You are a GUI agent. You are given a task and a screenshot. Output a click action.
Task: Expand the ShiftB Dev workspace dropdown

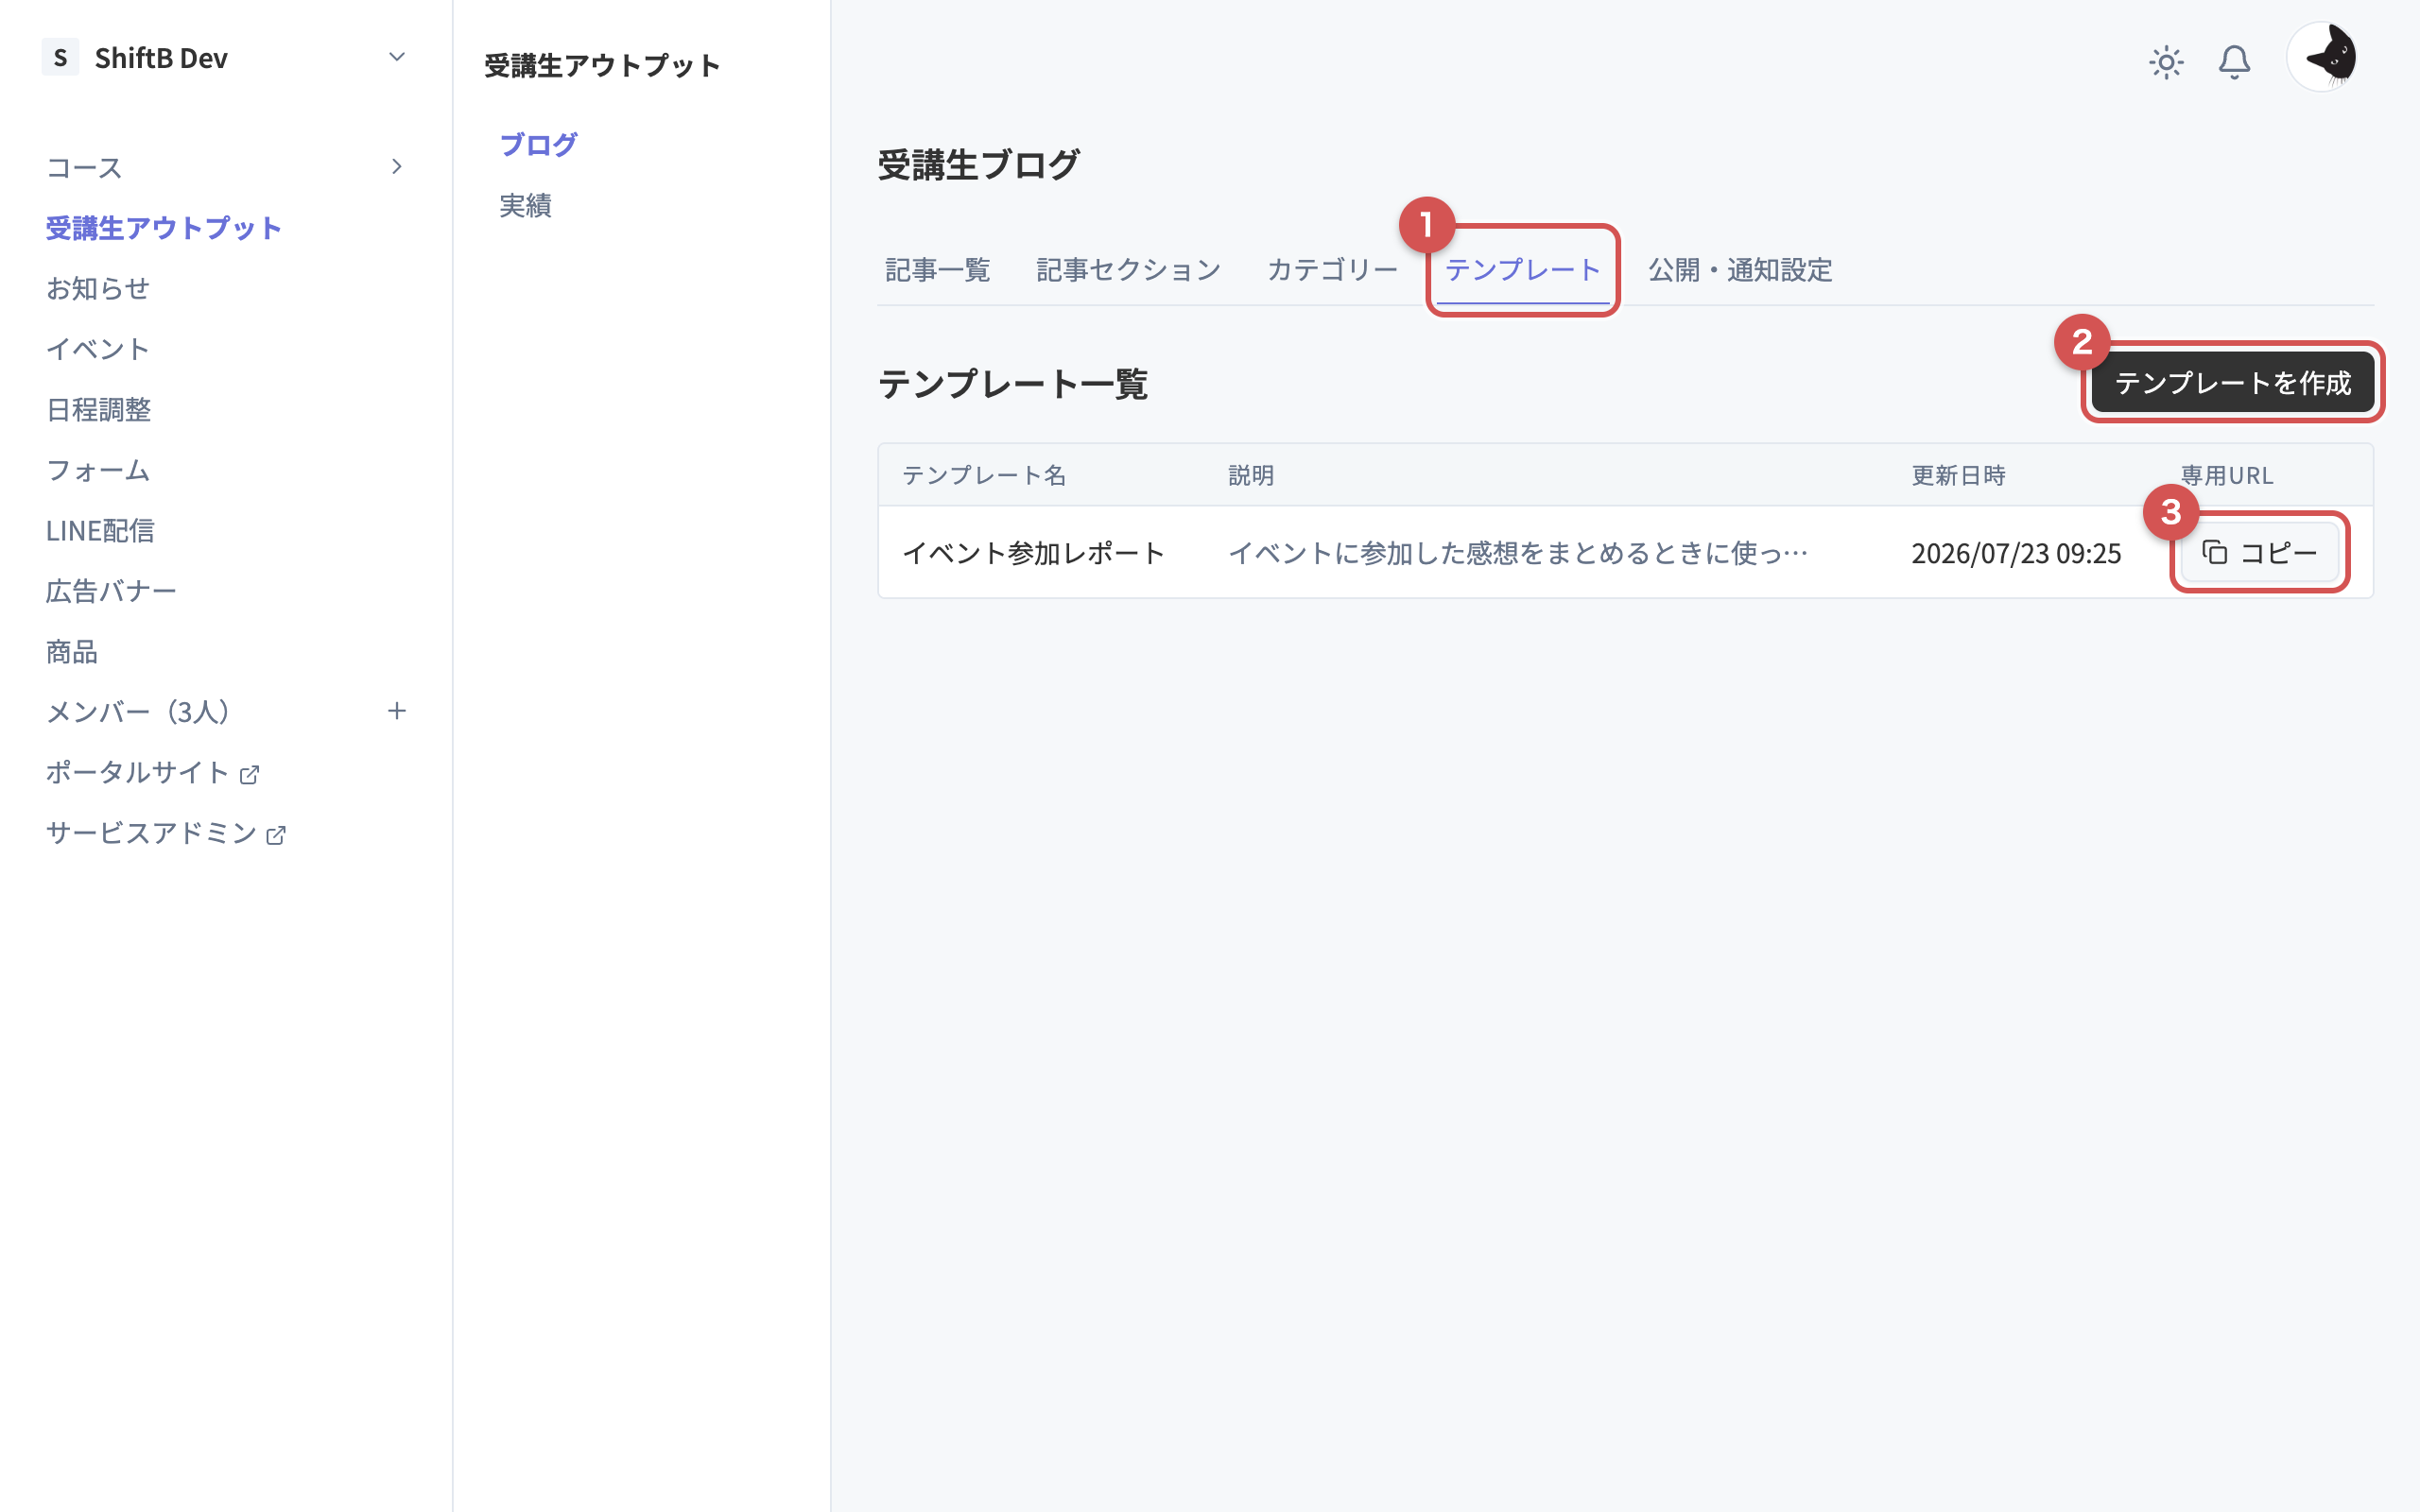396,57
